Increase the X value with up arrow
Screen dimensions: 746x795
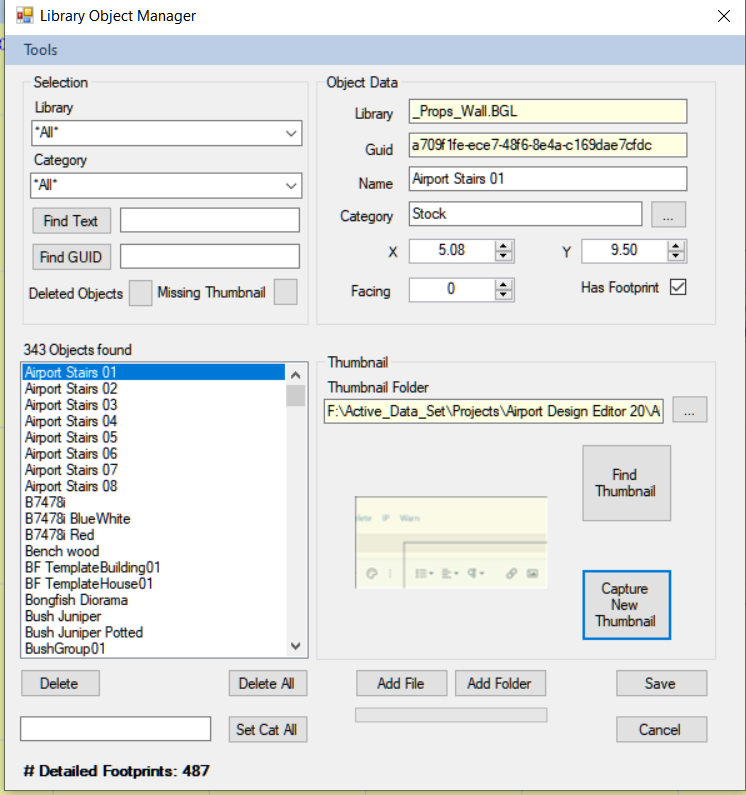[504, 246]
